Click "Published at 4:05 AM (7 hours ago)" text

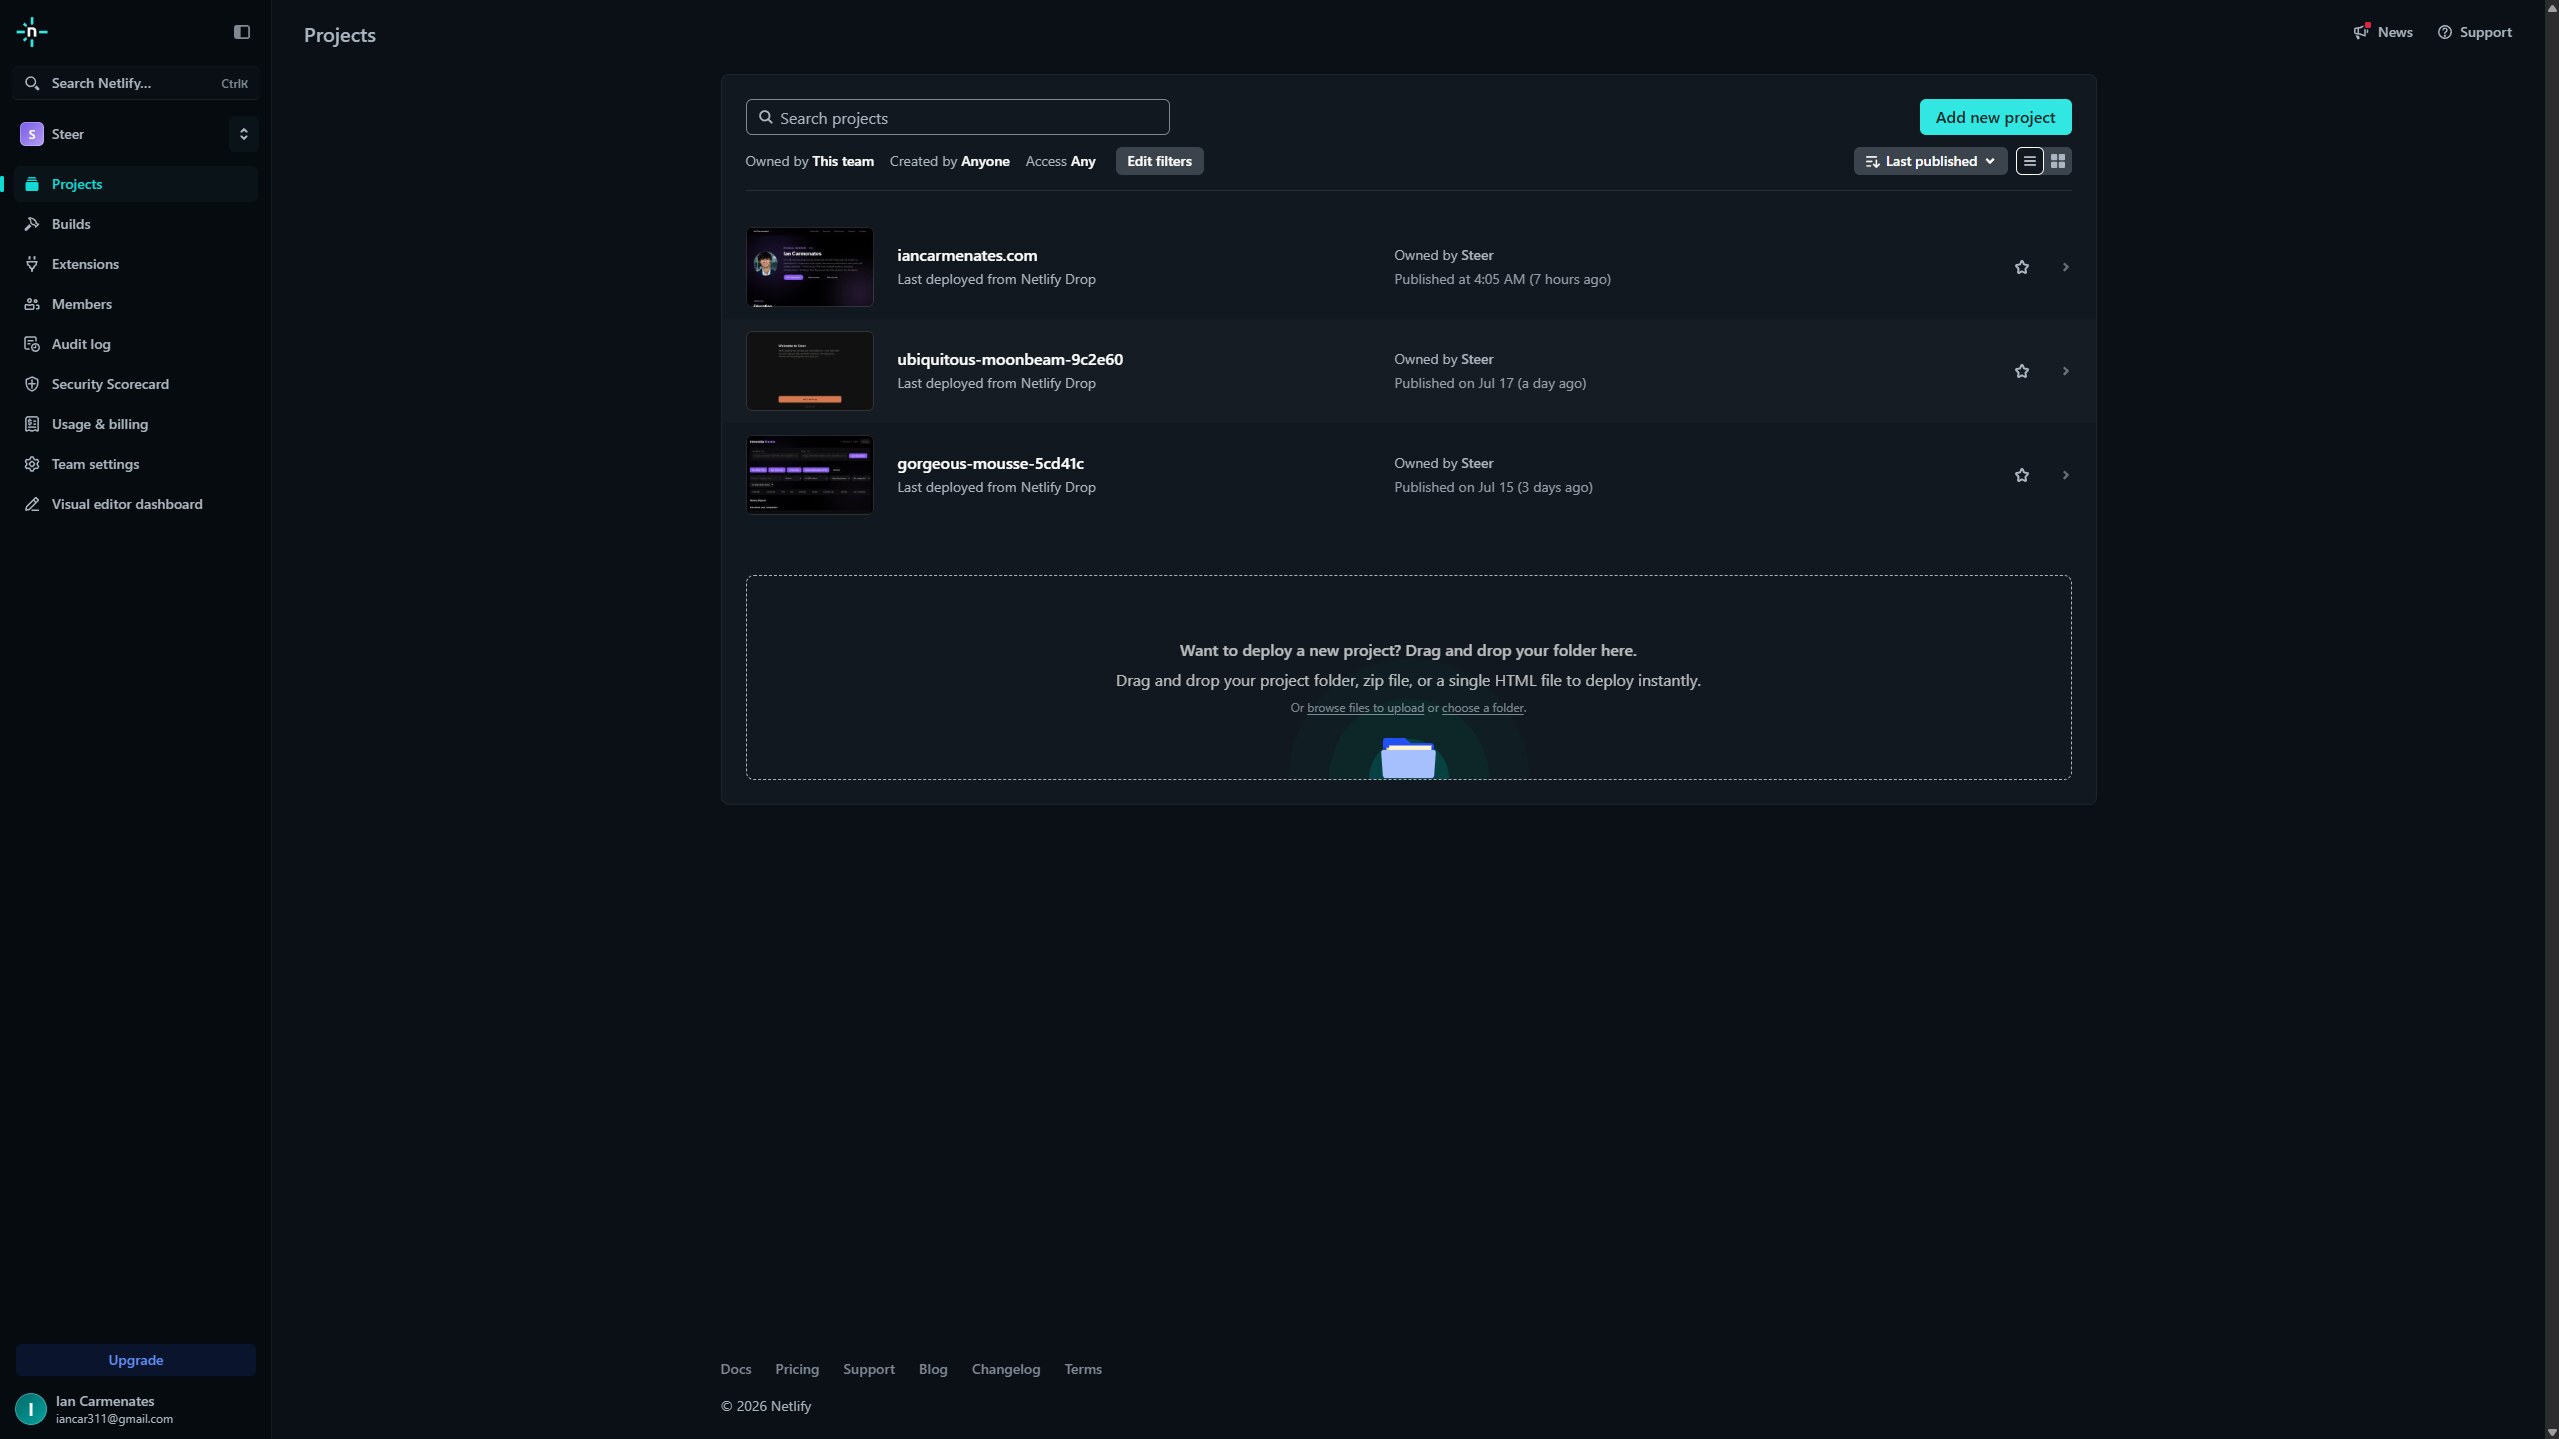pos(1502,279)
